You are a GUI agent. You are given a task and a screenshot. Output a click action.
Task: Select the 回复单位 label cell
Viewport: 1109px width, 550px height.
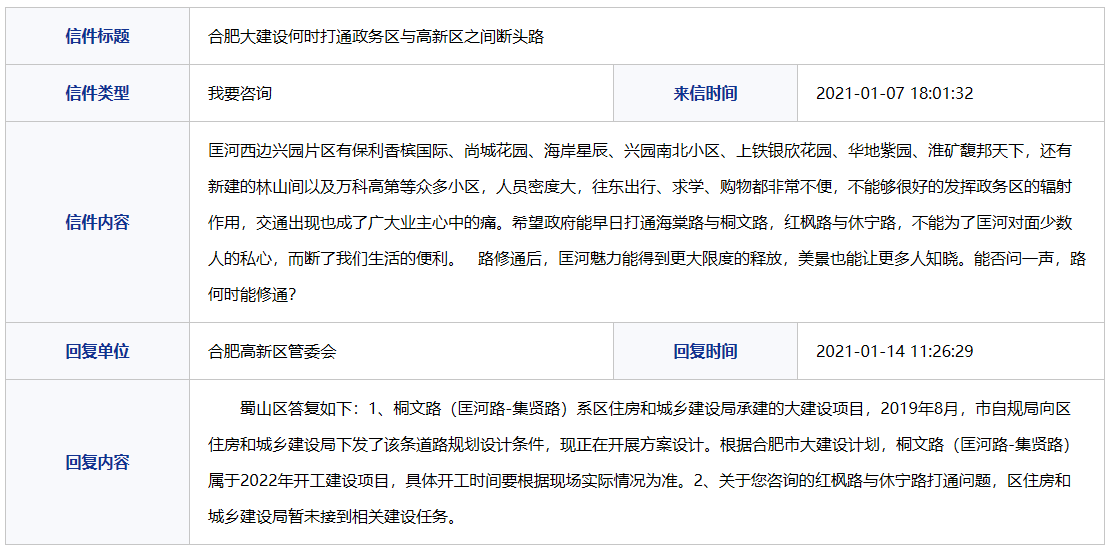98,351
